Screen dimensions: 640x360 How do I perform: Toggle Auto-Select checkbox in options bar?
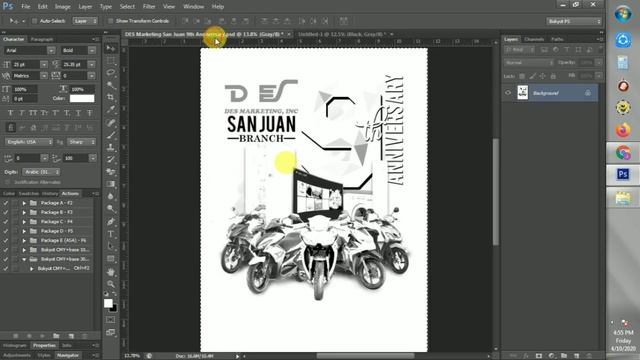(x=34, y=21)
